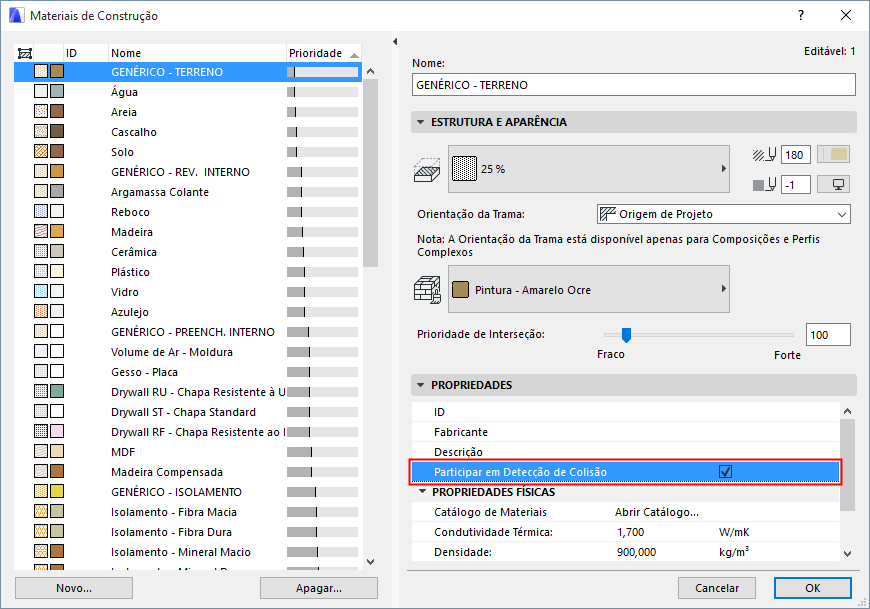Viewport: 870px width, 609px height.
Task: Click the foreground pen color swatch
Action: click(833, 155)
